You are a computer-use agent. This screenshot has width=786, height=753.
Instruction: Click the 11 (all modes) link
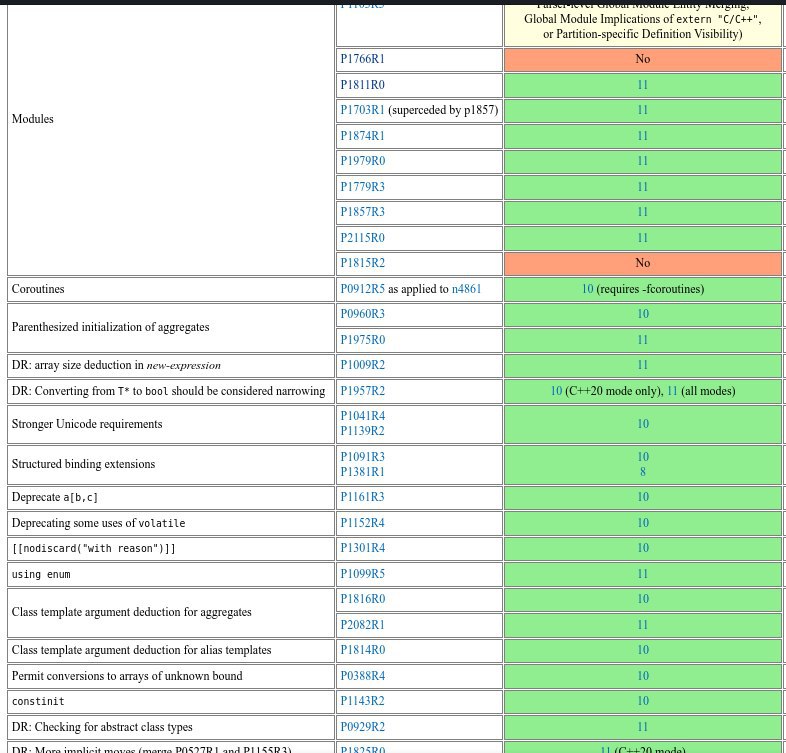672,391
